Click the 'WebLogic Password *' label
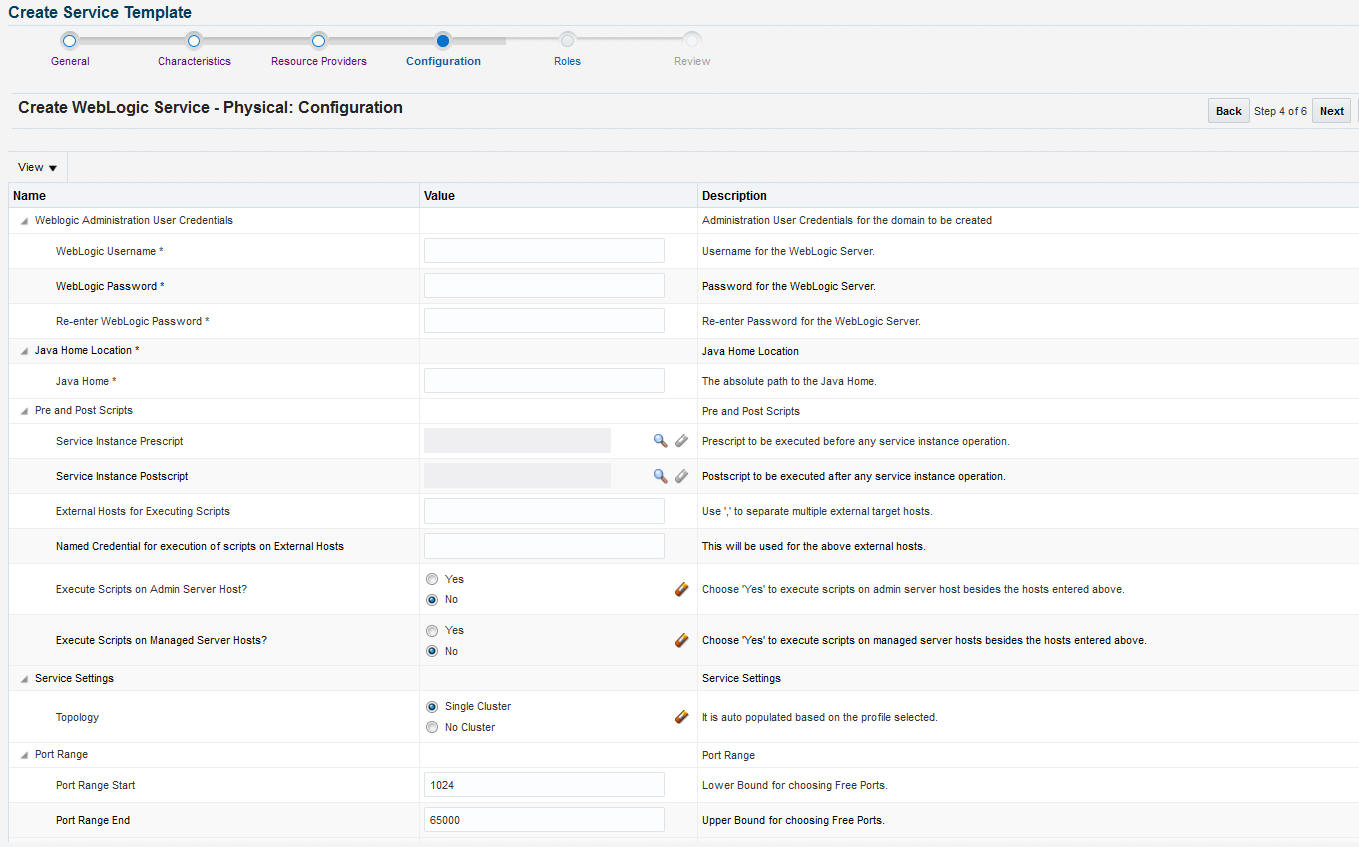The height and width of the screenshot is (847, 1359). coord(110,287)
